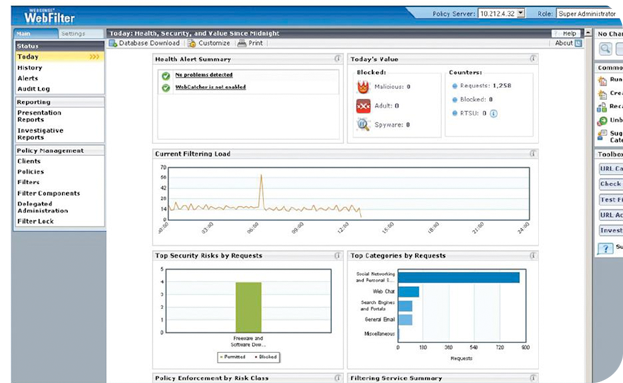The height and width of the screenshot is (383, 623).
Task: Click the scroll-up arrow of content pane
Action: (588, 32)
